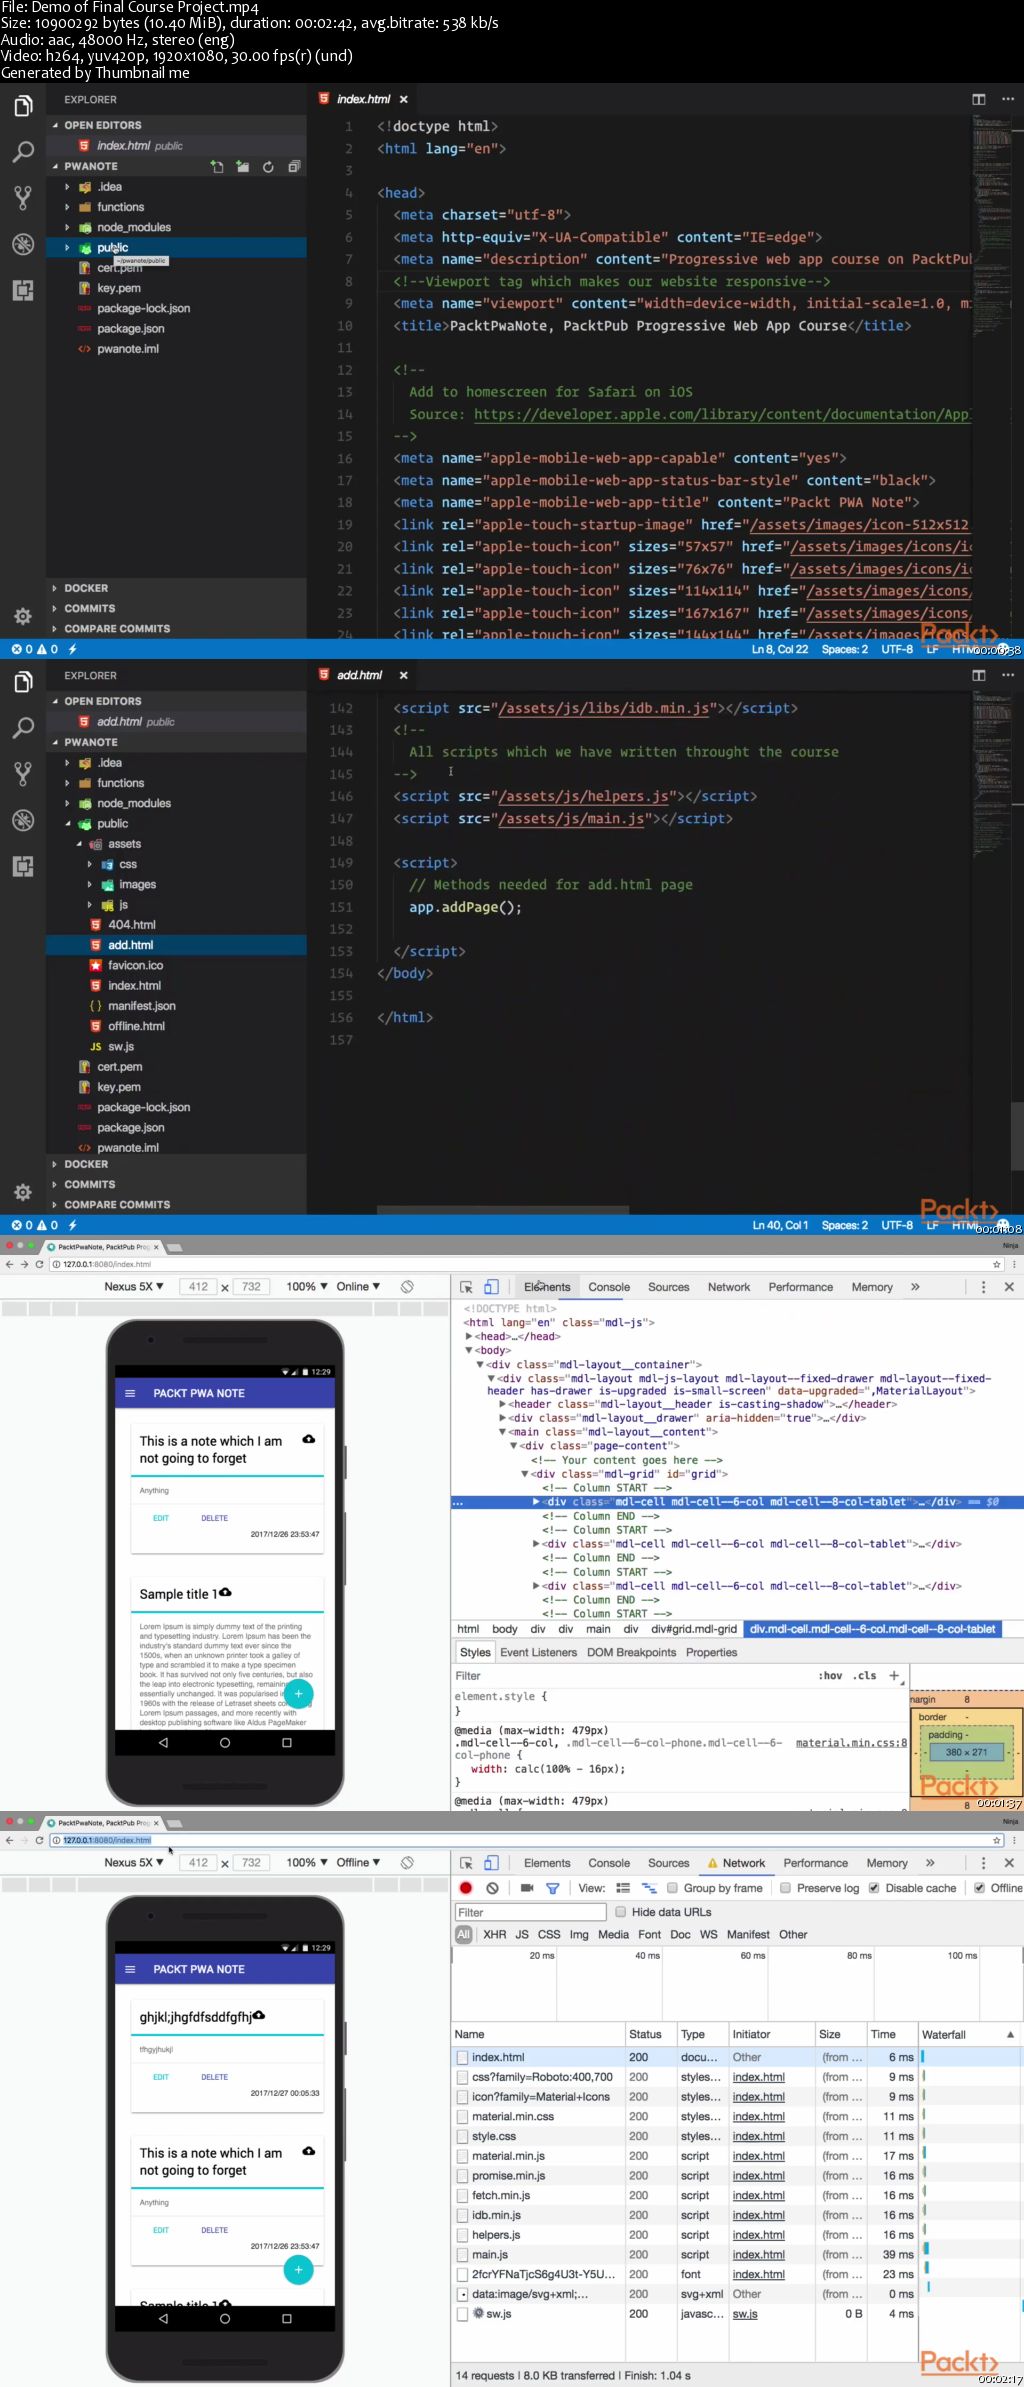
Task: Select the add.html editor tab
Action: [x=359, y=675]
